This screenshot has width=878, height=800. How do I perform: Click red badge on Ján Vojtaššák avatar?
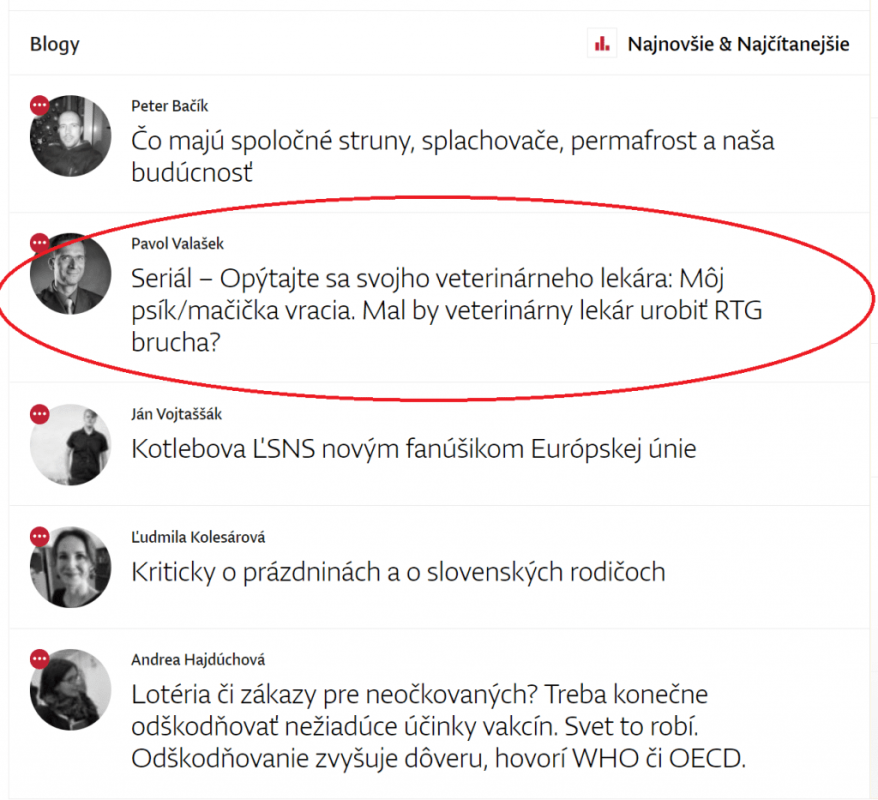(x=40, y=414)
